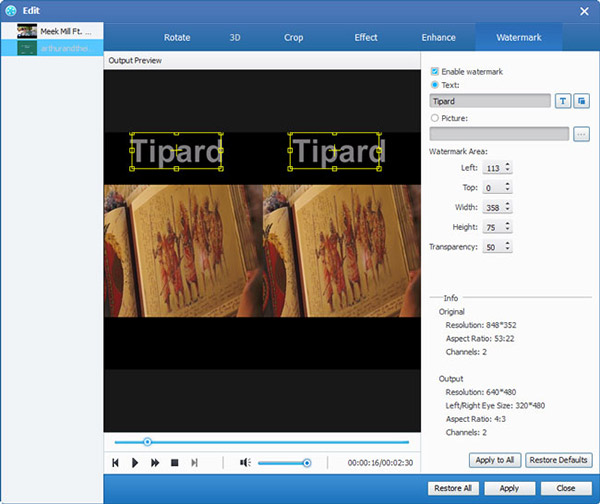Click the Apply to All button
600x504 pixels.
pyautogui.click(x=495, y=460)
